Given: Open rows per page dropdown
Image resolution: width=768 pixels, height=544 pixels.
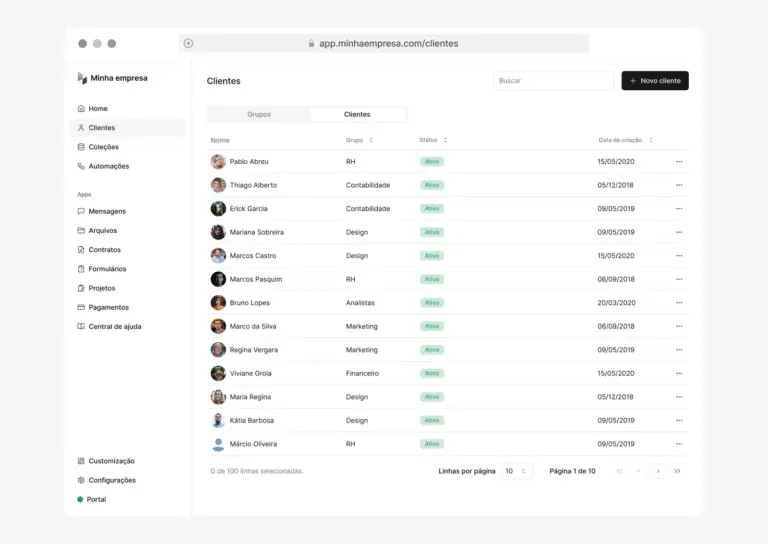Looking at the screenshot, I should (516, 471).
